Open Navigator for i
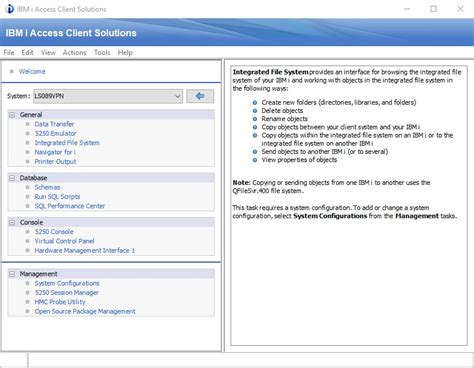Image resolution: width=474 pixels, height=368 pixels. (x=55, y=152)
